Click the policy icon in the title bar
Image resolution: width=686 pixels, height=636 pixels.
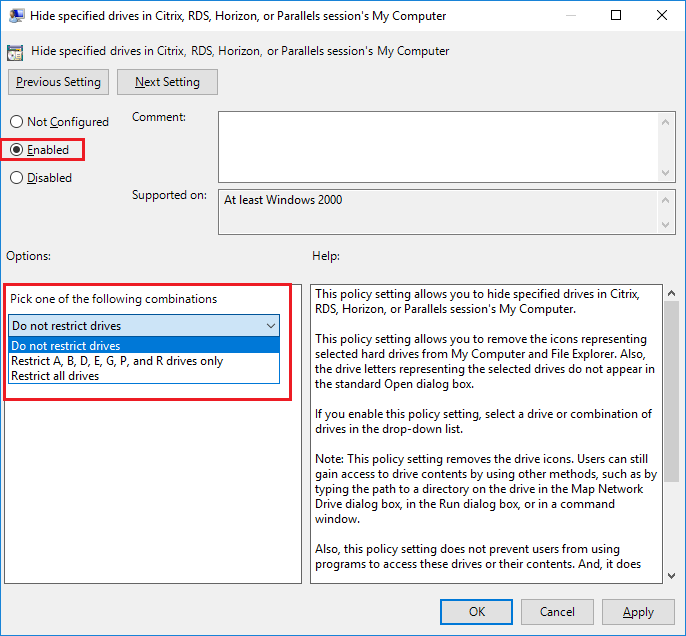(x=17, y=16)
